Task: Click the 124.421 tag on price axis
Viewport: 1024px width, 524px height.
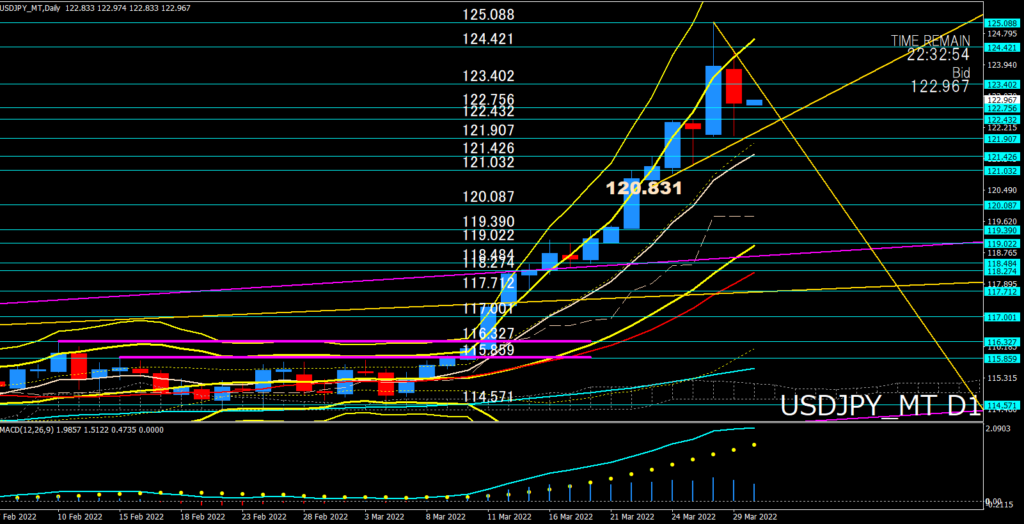Action: click(1002, 48)
